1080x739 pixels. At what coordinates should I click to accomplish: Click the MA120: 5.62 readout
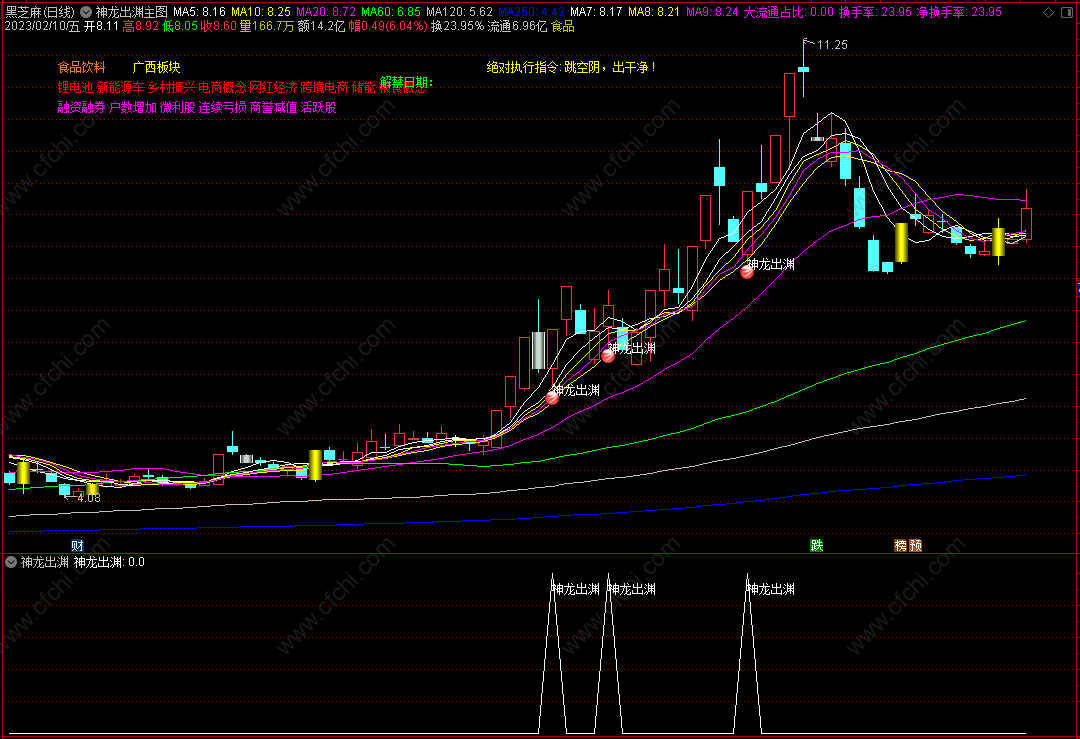[x=459, y=12]
